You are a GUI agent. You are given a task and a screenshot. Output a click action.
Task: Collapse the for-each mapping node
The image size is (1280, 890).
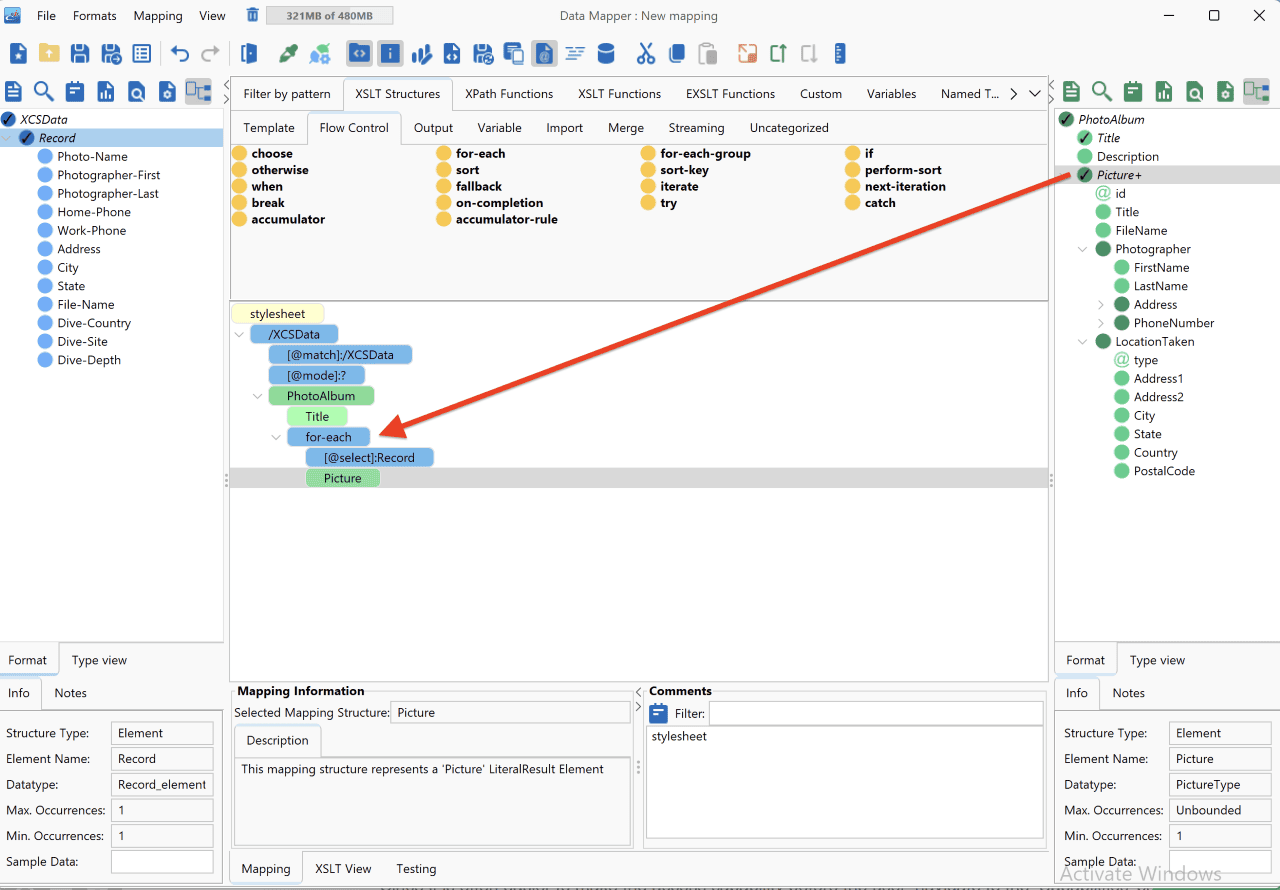(x=277, y=437)
